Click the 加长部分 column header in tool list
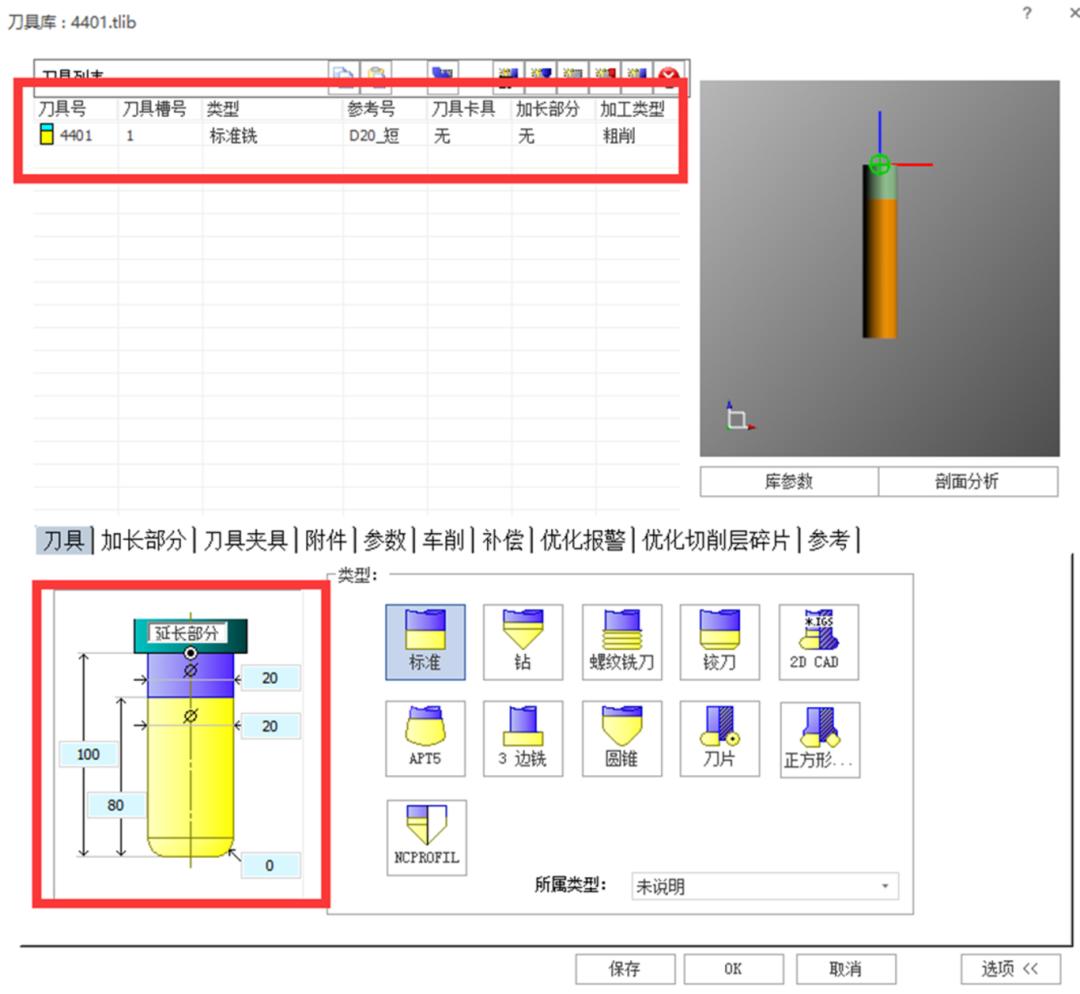Viewport: 1080px width, 994px height. (548, 109)
